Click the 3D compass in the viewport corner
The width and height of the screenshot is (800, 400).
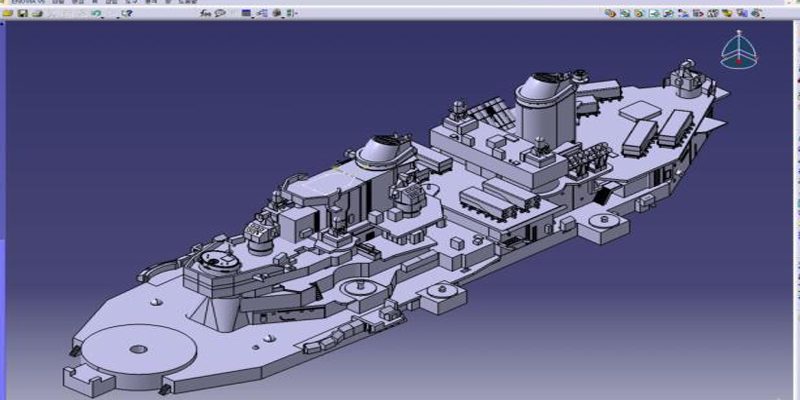click(738, 48)
